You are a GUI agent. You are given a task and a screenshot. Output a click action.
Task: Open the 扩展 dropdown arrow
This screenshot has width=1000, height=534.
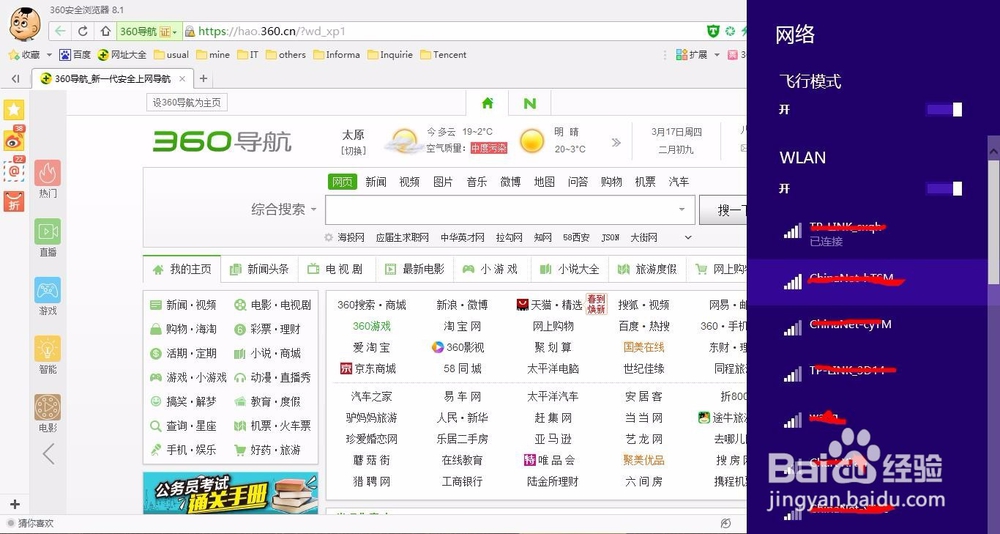(x=717, y=55)
